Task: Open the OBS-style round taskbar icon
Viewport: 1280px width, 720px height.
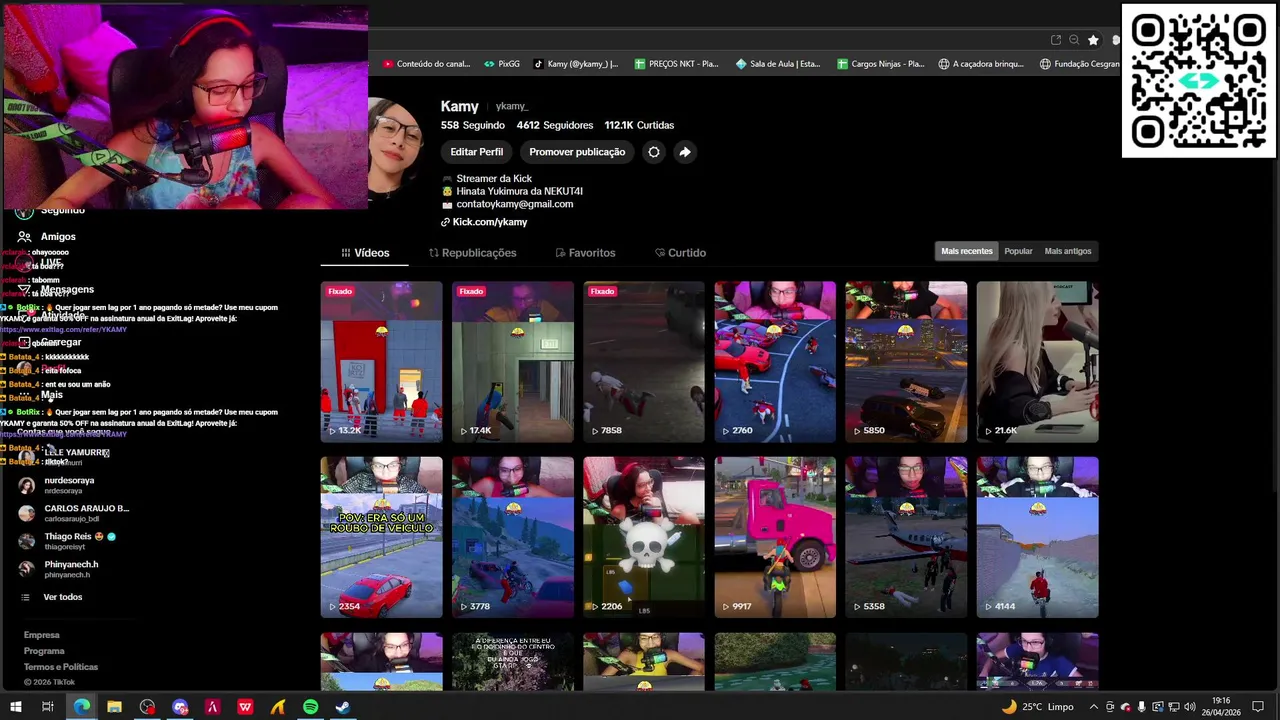Action: pyautogui.click(x=147, y=707)
